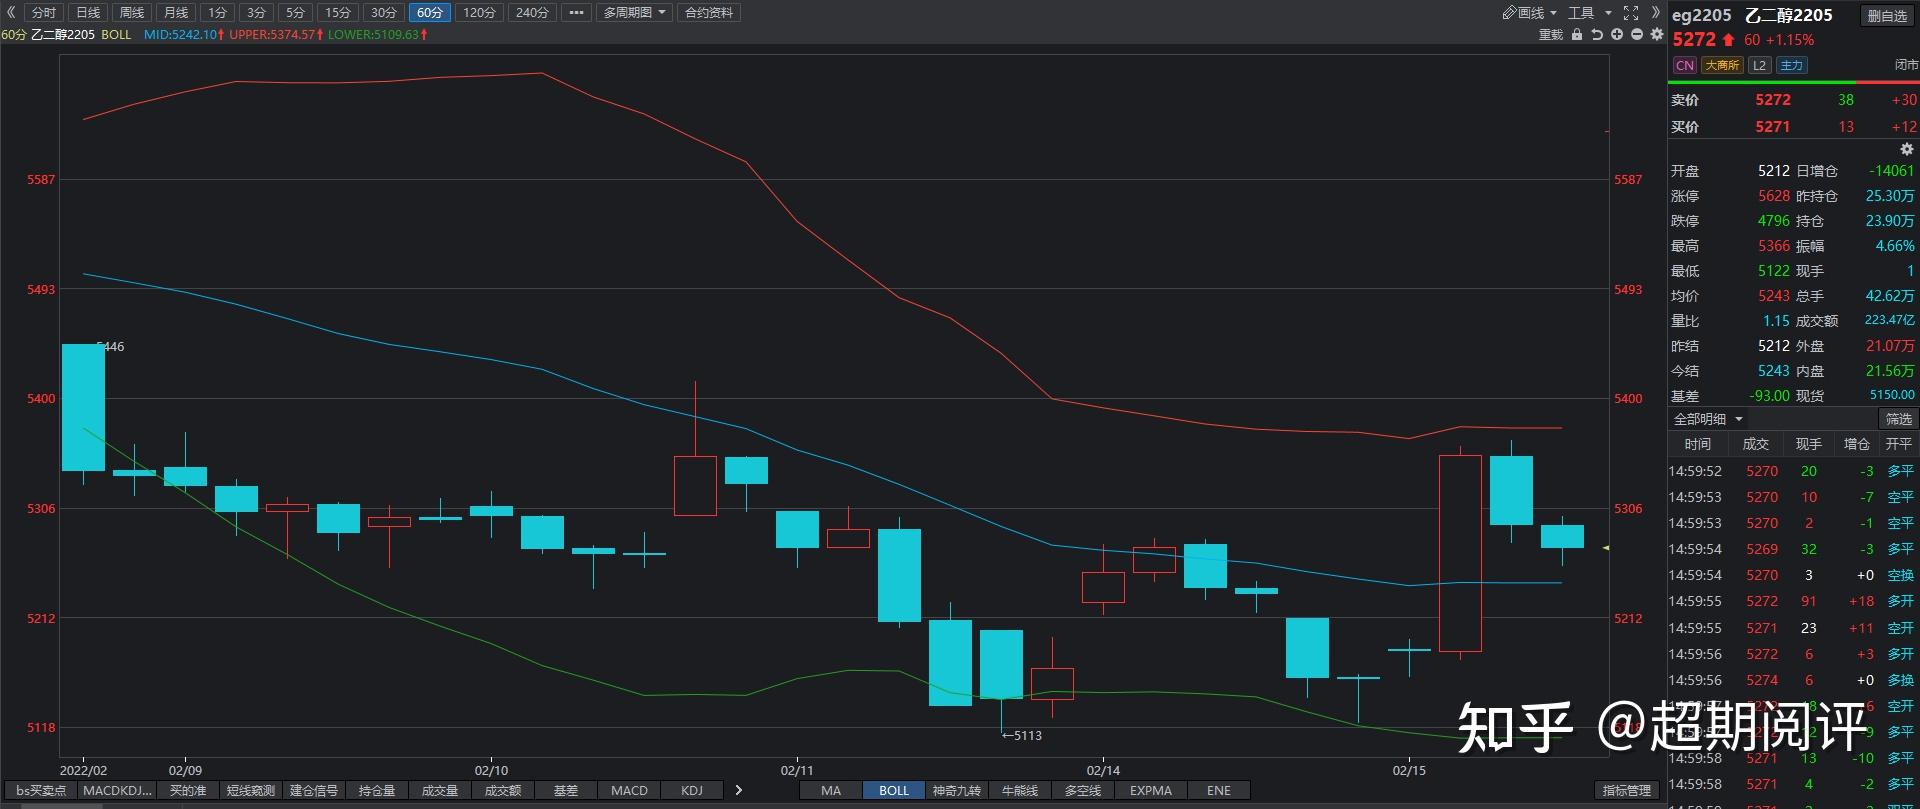
Task: Open quote panel settings gear
Action: point(1906,149)
